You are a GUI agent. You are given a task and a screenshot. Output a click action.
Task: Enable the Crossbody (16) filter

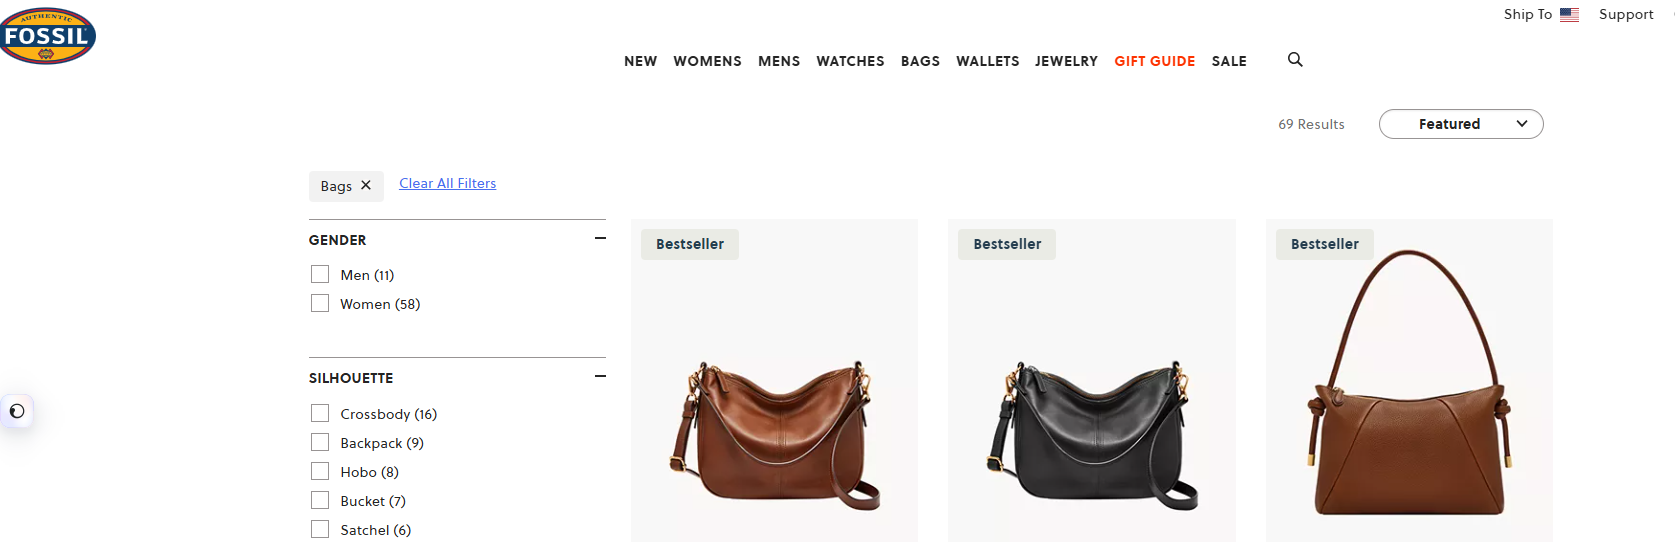coord(320,413)
